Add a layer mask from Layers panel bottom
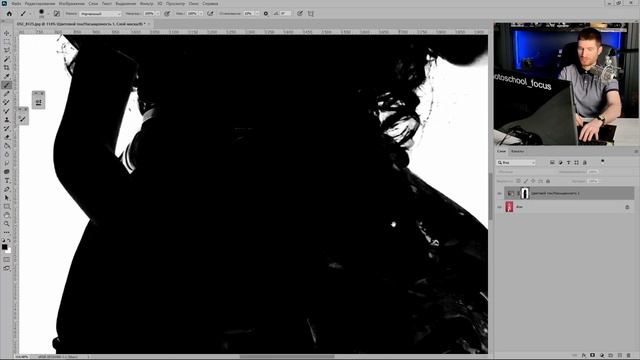This screenshot has width=640, height=360. [593, 356]
